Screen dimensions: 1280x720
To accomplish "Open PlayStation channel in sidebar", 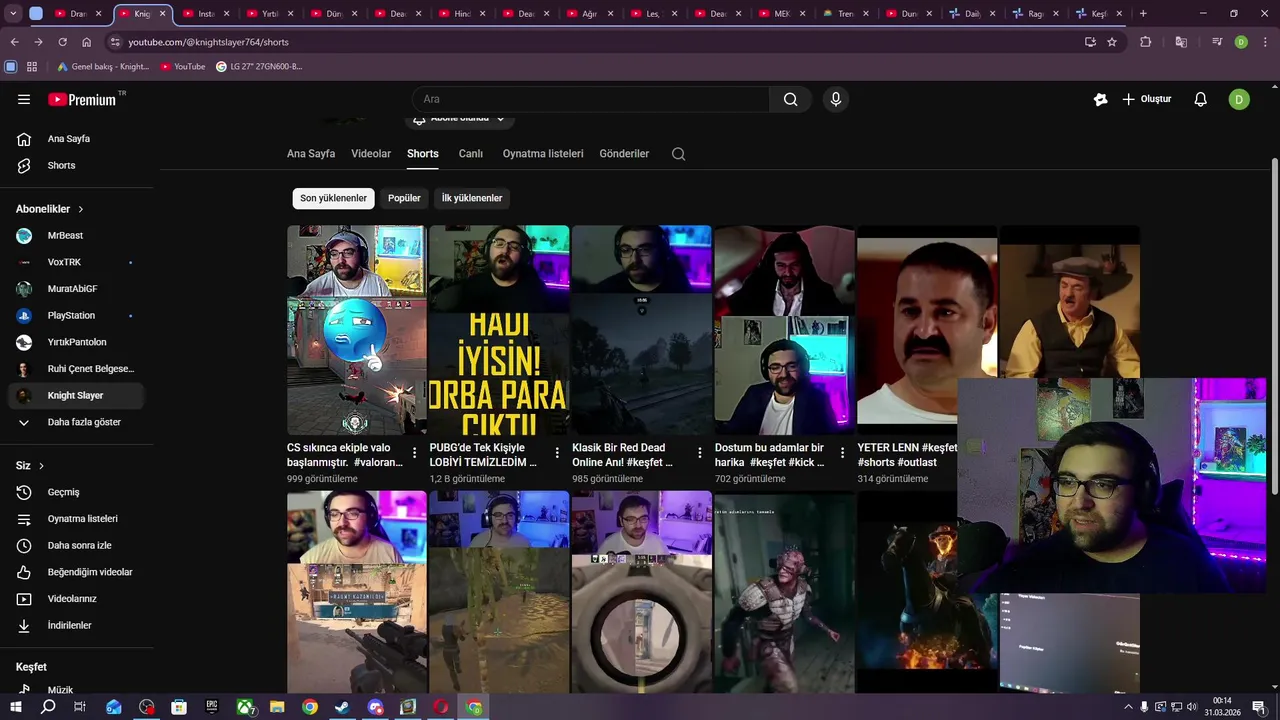I will click(76, 316).
